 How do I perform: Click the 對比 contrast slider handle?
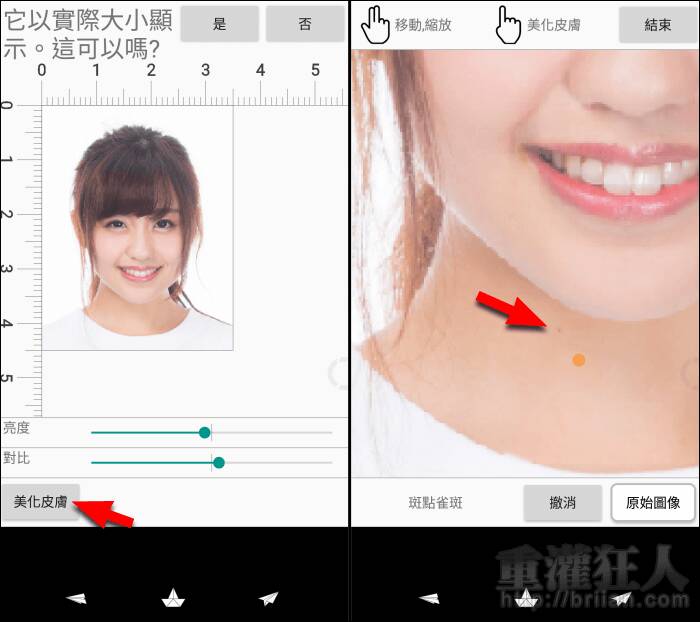tap(219, 463)
